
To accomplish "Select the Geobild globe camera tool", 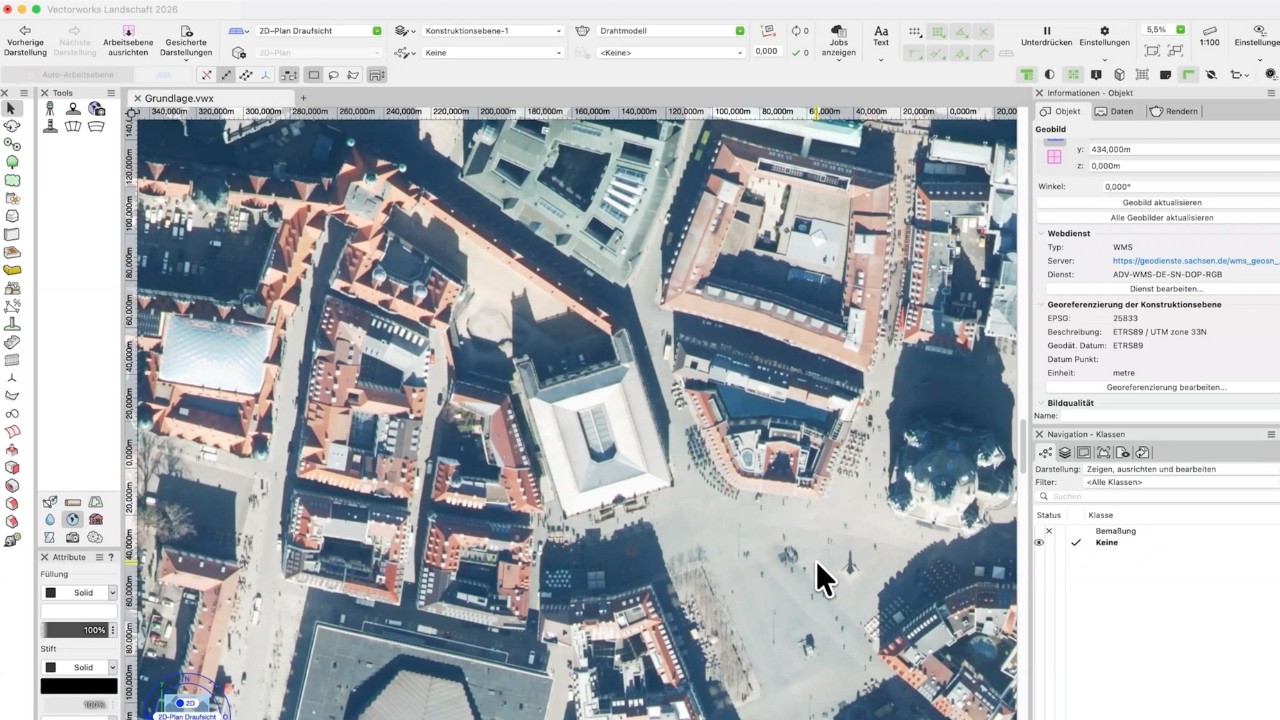I will (96, 108).
